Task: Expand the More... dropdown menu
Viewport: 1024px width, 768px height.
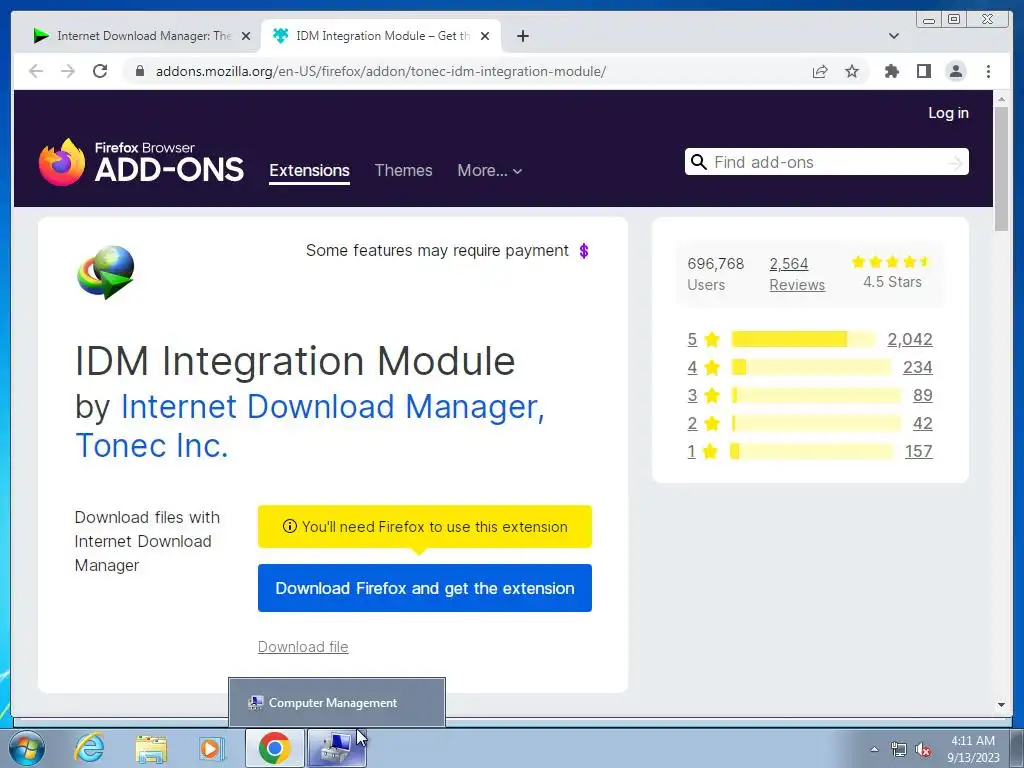Action: (489, 170)
